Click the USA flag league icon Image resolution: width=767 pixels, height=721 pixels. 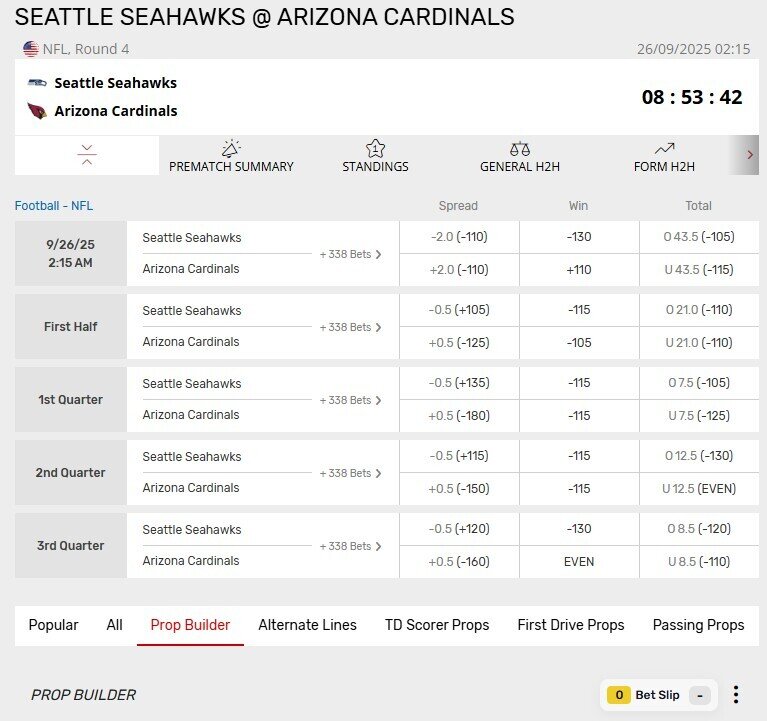[31, 49]
